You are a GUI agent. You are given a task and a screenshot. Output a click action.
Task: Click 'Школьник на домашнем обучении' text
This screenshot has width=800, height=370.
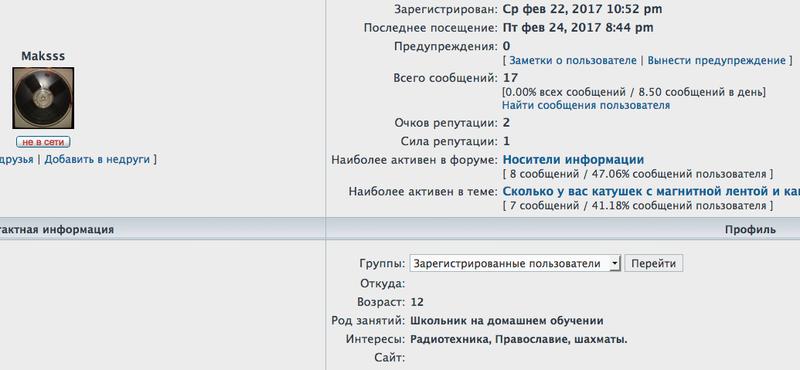pyautogui.click(x=507, y=321)
